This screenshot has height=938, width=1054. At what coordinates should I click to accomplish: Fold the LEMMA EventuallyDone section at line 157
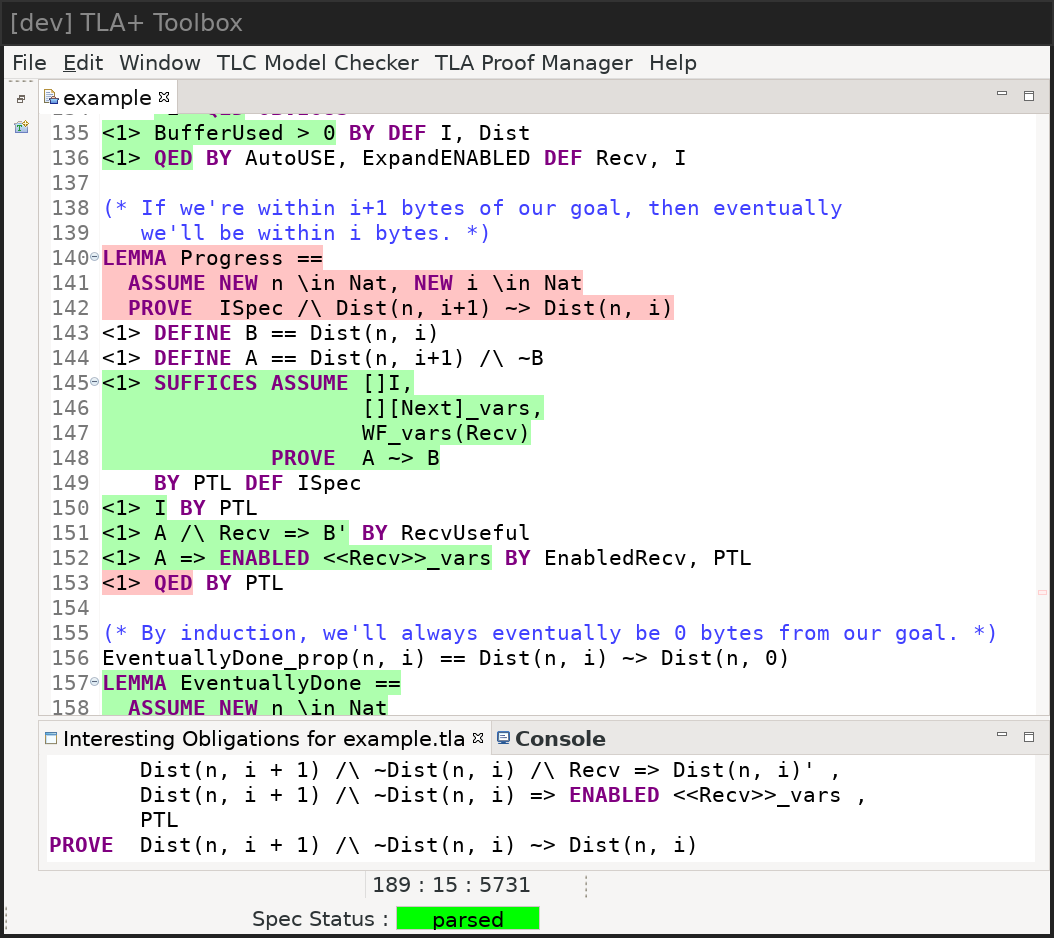(95, 682)
